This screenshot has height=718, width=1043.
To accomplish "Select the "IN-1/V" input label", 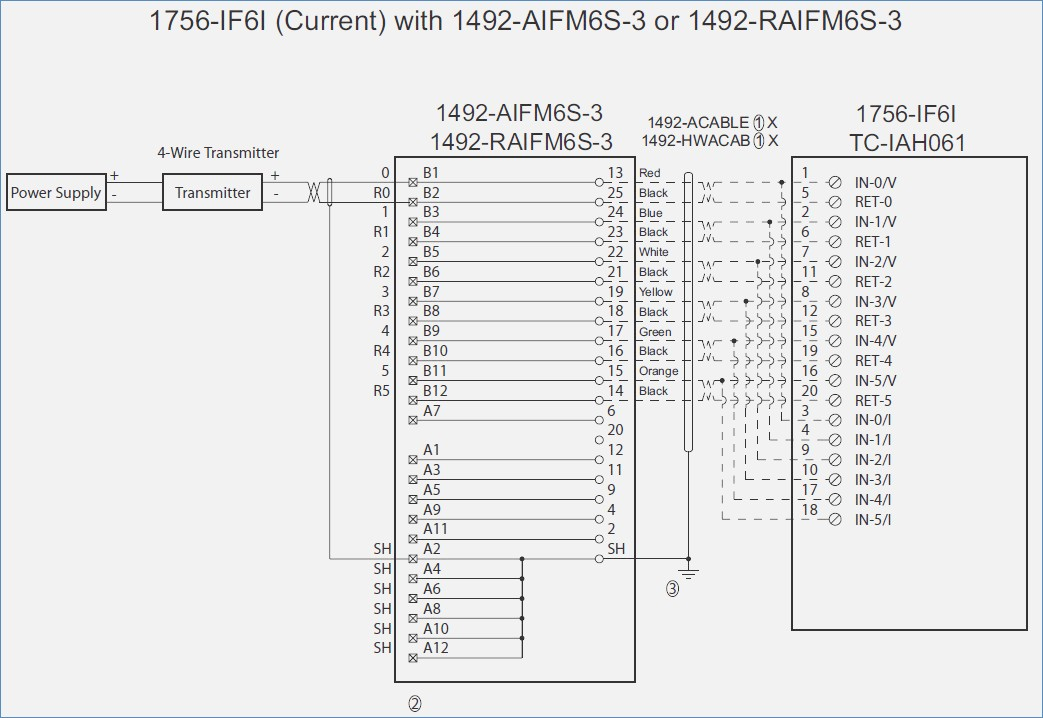I will [875, 222].
